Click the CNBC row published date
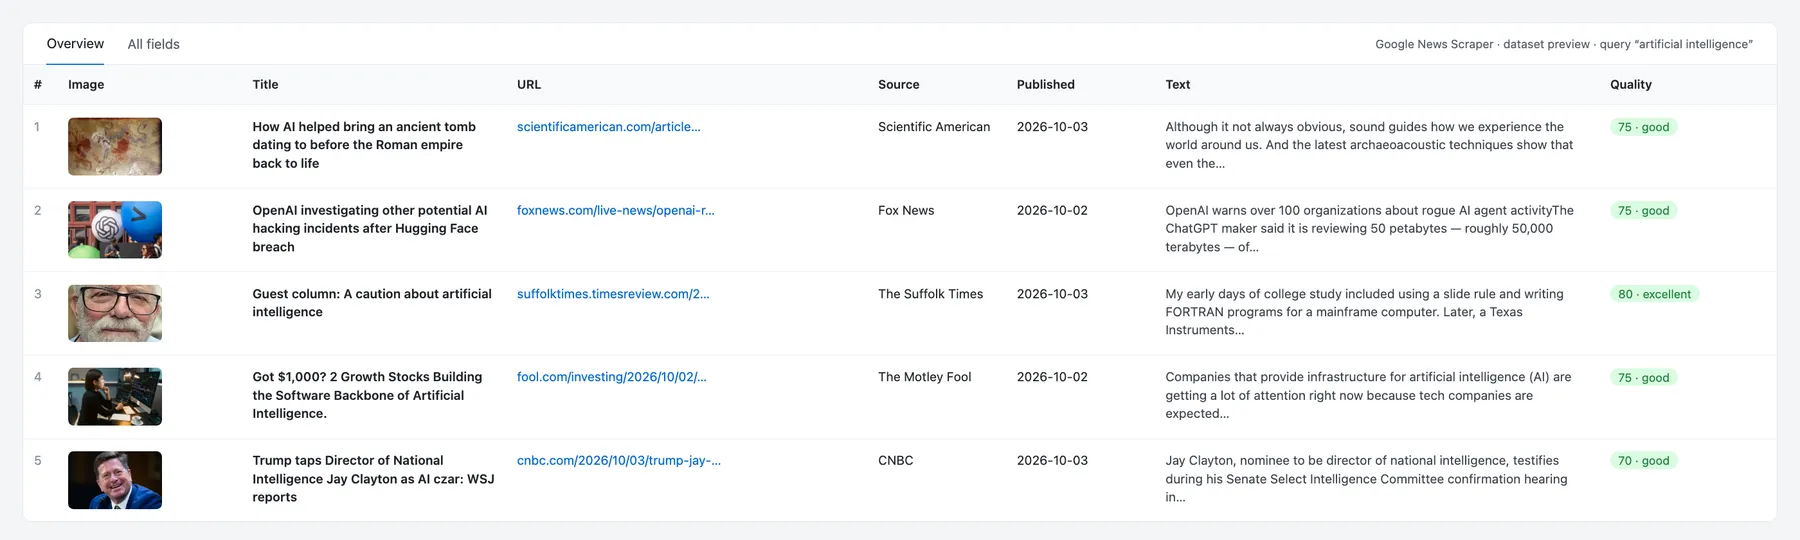 coord(1052,460)
